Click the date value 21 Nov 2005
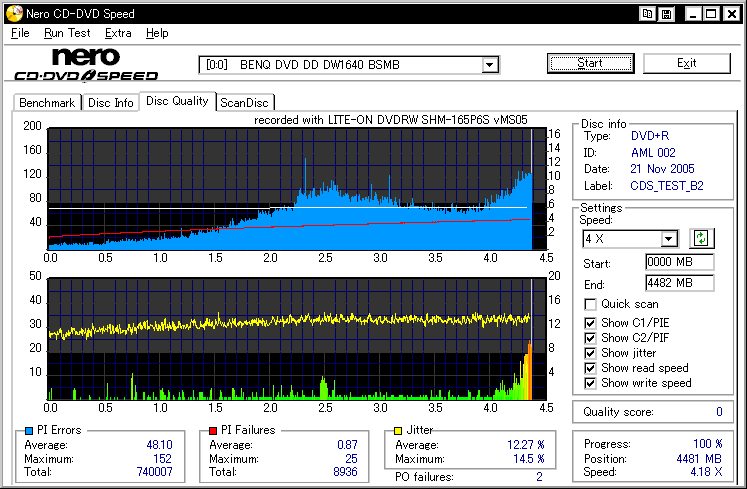Screen dimensions: 747x489 662,169
